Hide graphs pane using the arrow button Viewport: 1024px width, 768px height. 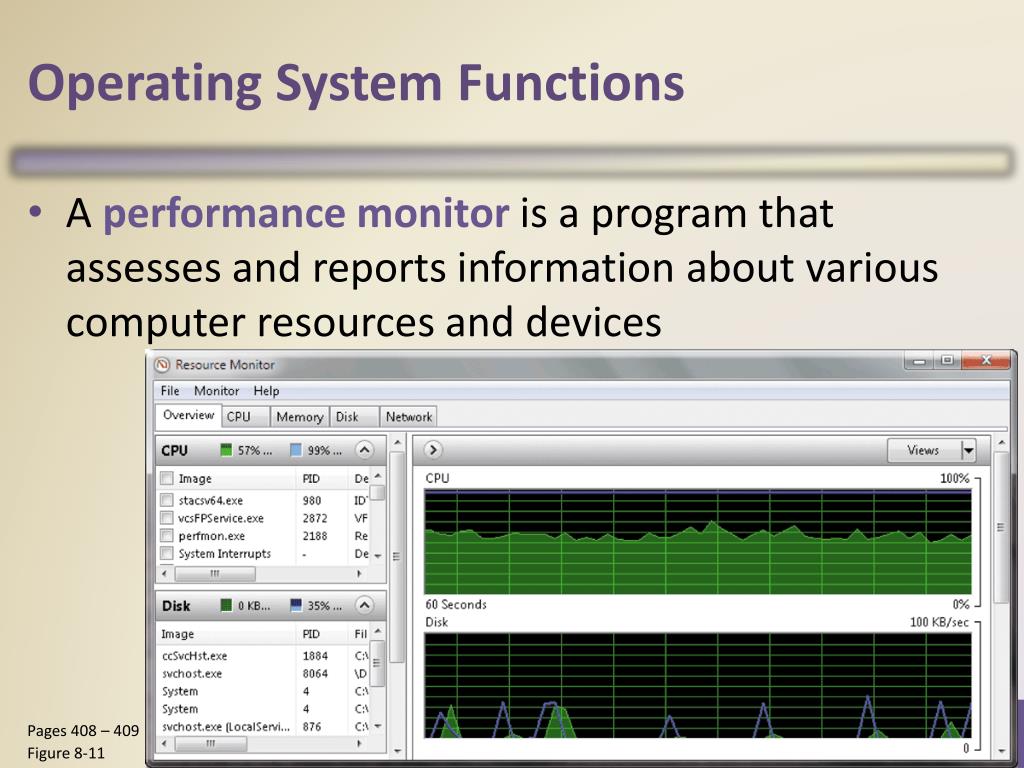click(434, 450)
